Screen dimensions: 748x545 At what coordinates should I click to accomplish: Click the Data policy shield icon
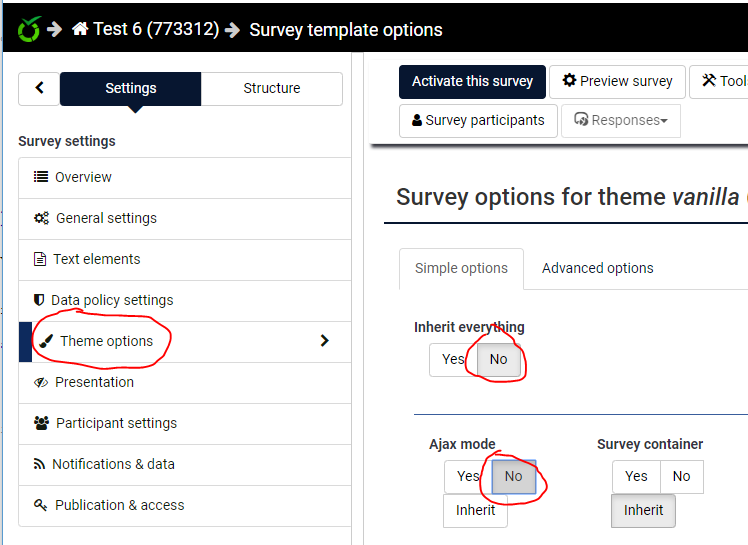(39, 300)
